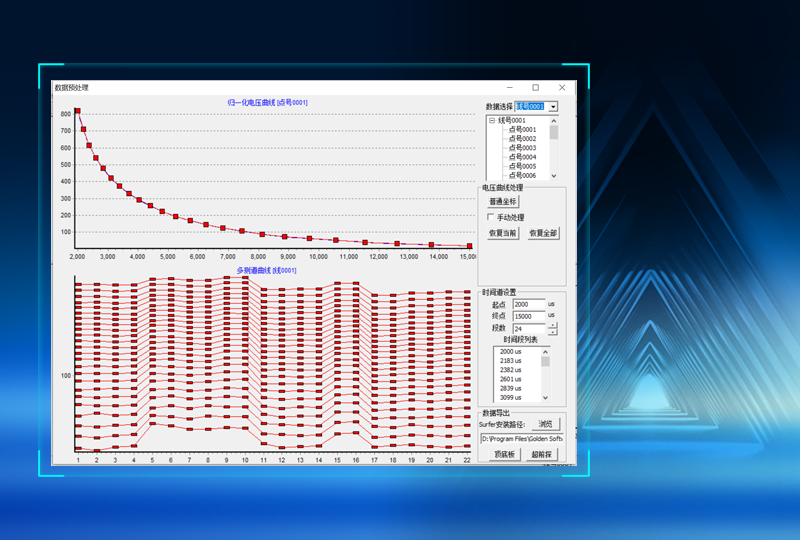
Task: Enable the 手动处理 checkbox
Action: click(x=490, y=217)
